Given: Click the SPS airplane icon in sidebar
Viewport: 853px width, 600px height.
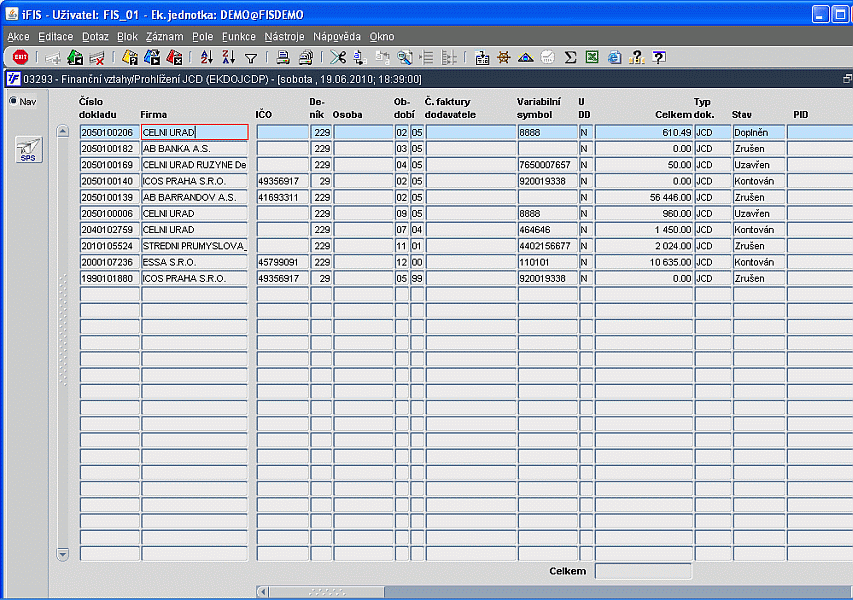Looking at the screenshot, I should [x=28, y=150].
